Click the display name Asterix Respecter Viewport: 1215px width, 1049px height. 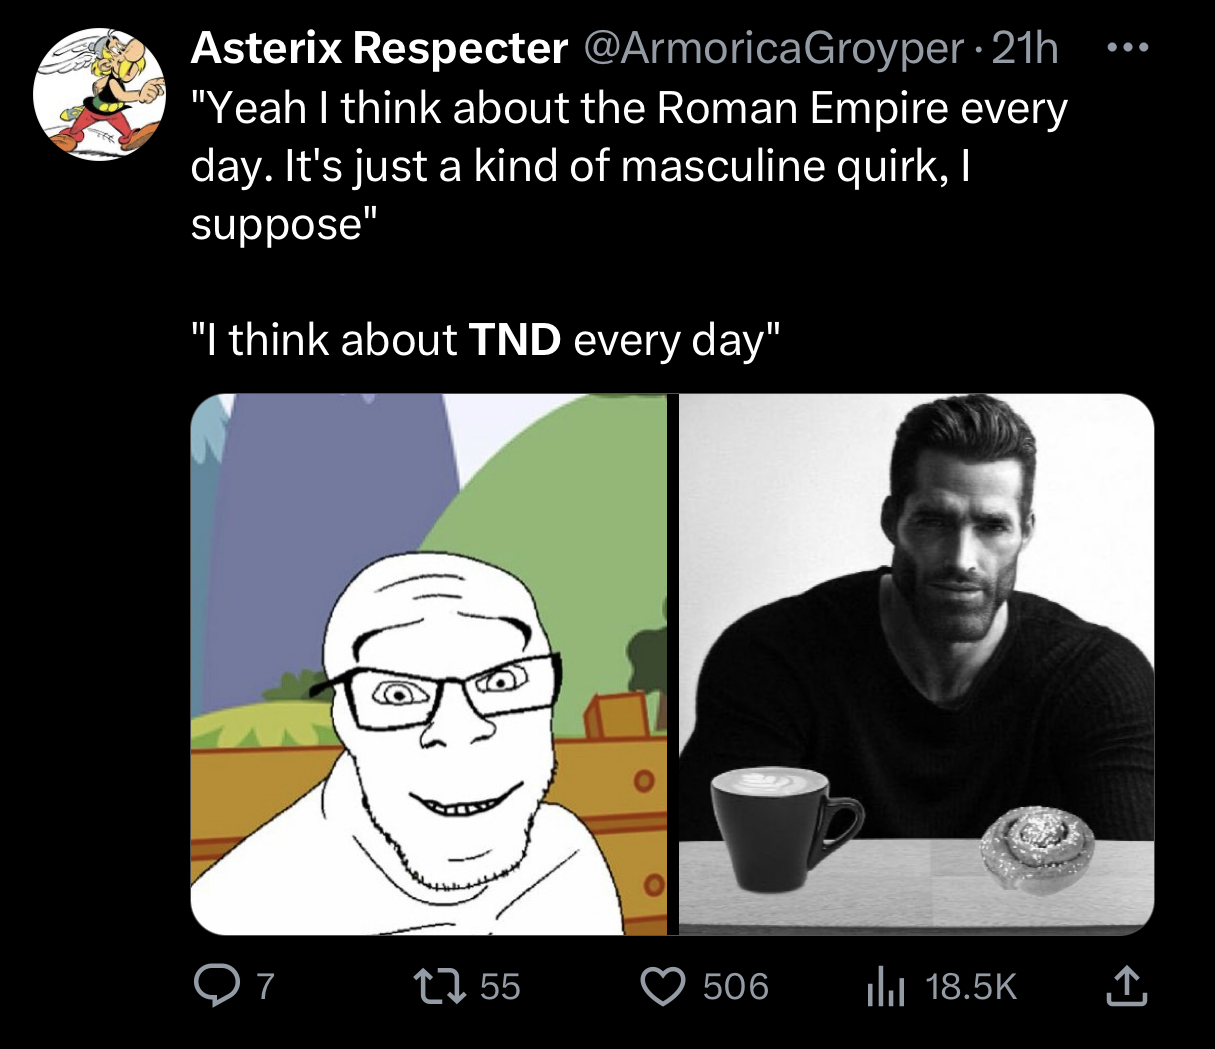point(379,47)
